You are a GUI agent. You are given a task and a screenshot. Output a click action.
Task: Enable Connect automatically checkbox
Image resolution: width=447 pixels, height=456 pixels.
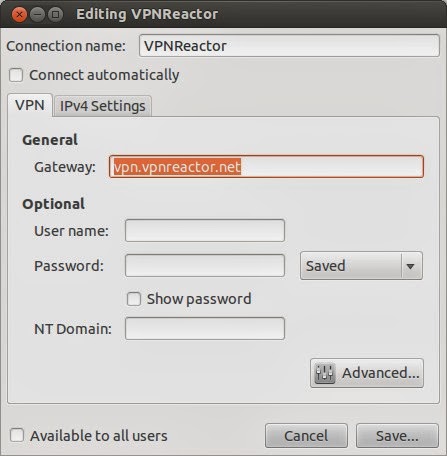[x=16, y=75]
